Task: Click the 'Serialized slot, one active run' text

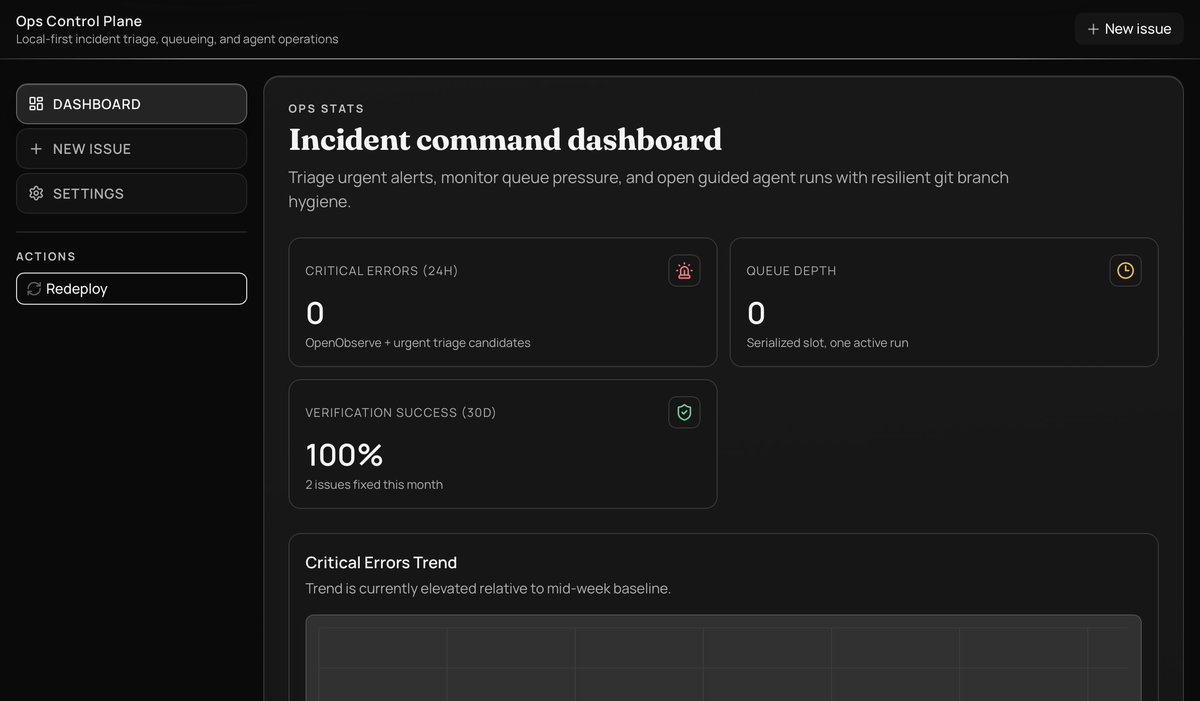Action: (x=827, y=343)
